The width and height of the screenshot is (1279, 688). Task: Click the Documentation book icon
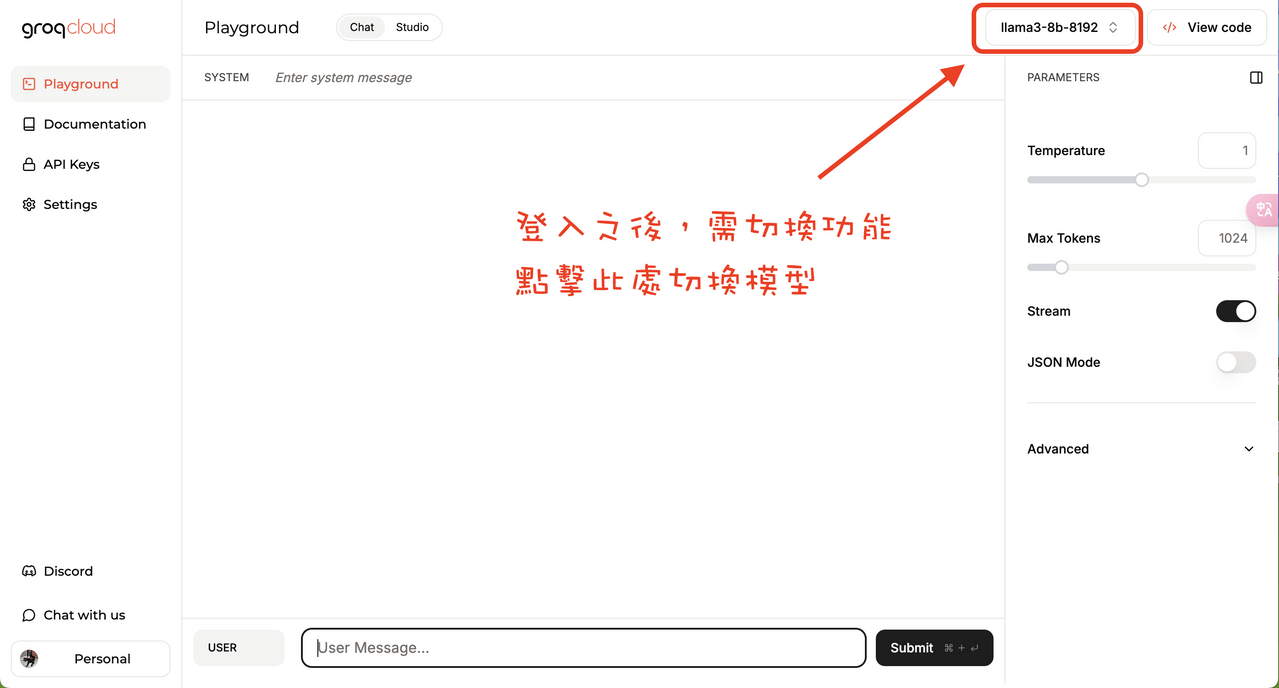[29, 124]
